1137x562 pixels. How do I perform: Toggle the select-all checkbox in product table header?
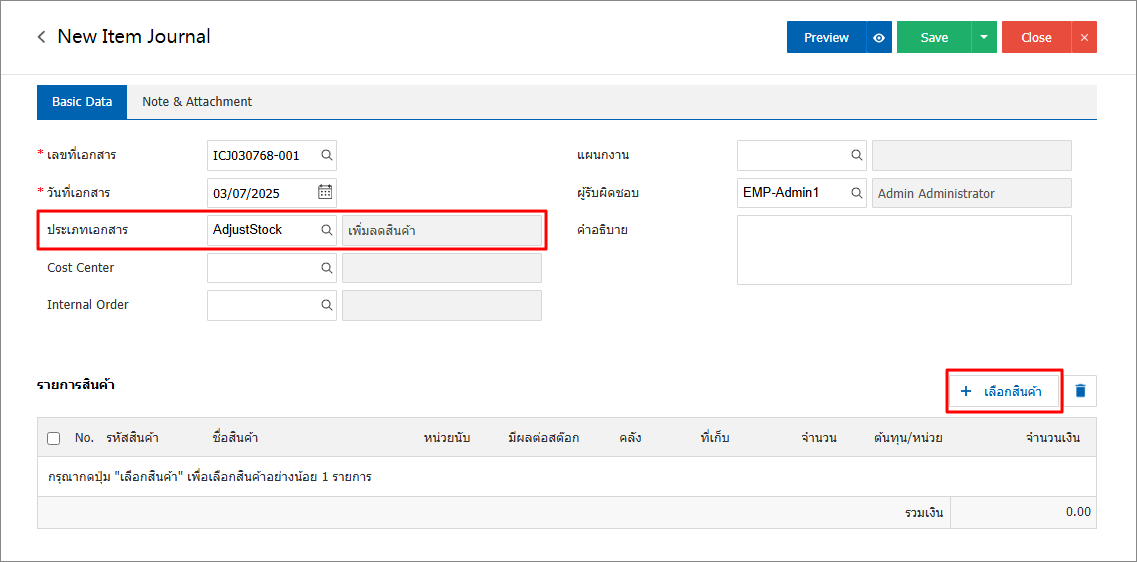tap(54, 438)
